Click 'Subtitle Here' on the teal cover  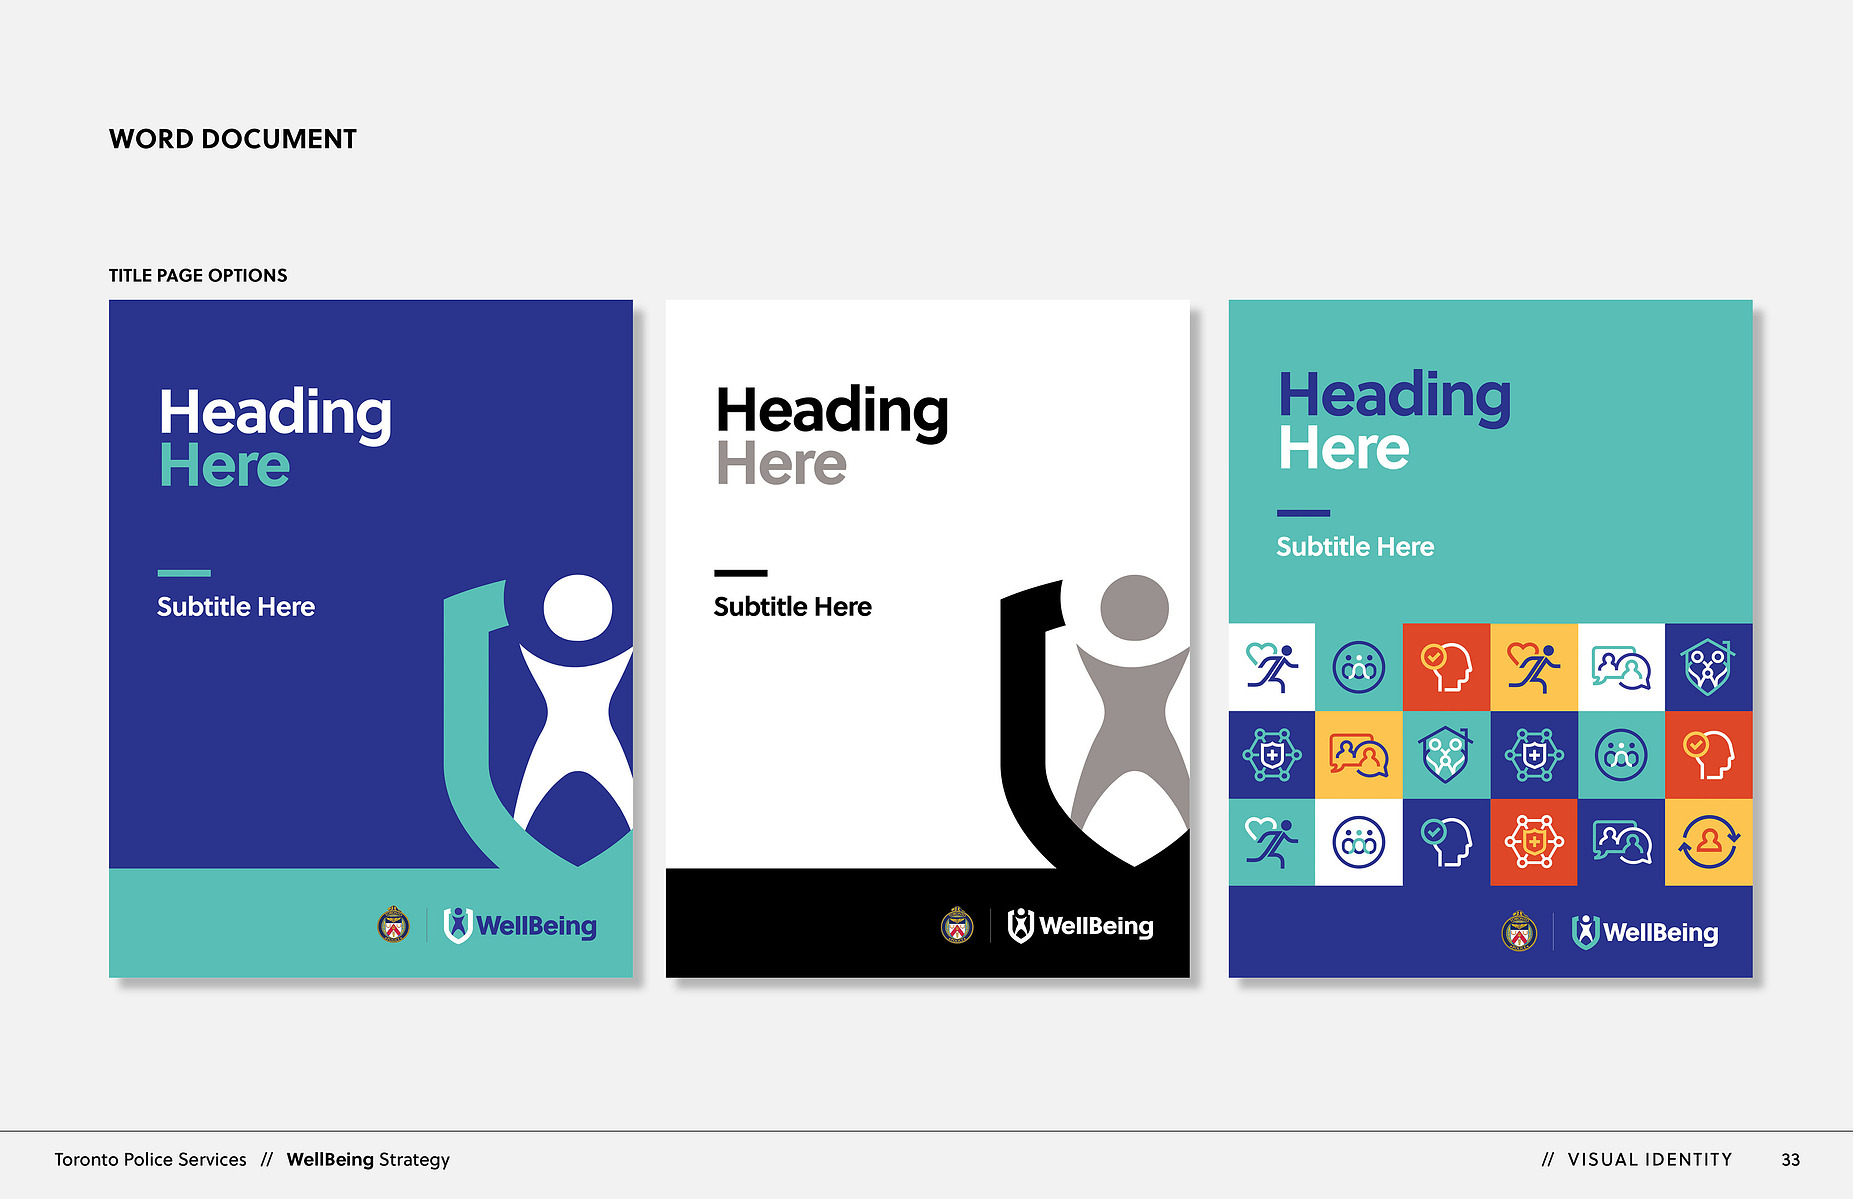pos(1355,547)
